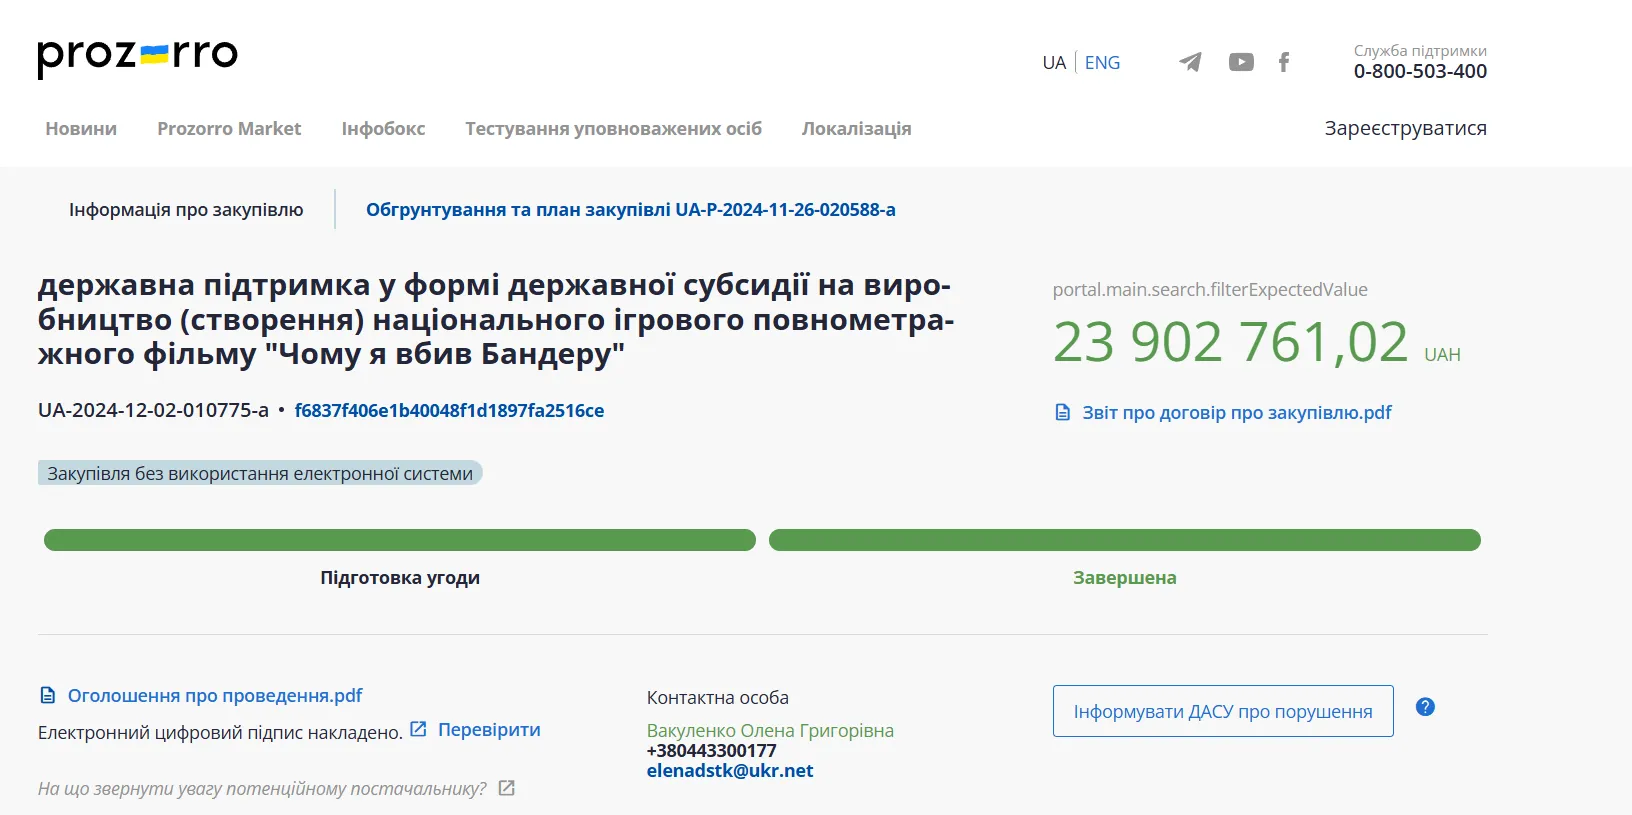Click the blue question mark help icon
This screenshot has height=815, width=1632.
point(1426,707)
